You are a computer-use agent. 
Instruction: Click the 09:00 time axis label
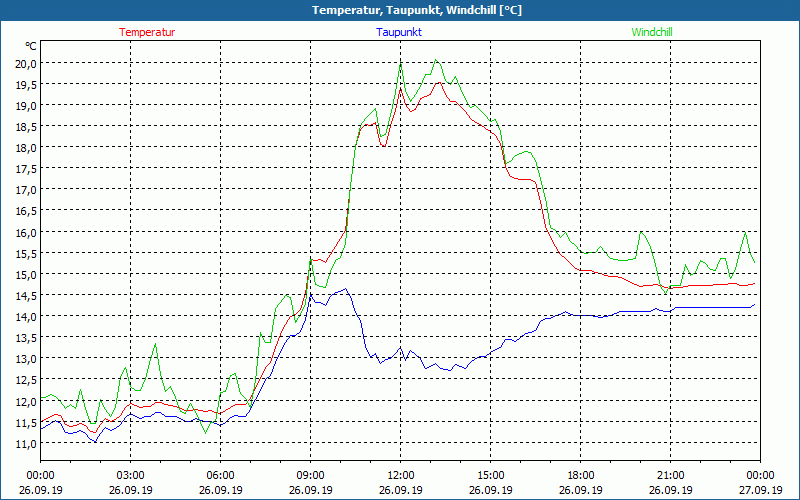[311, 476]
